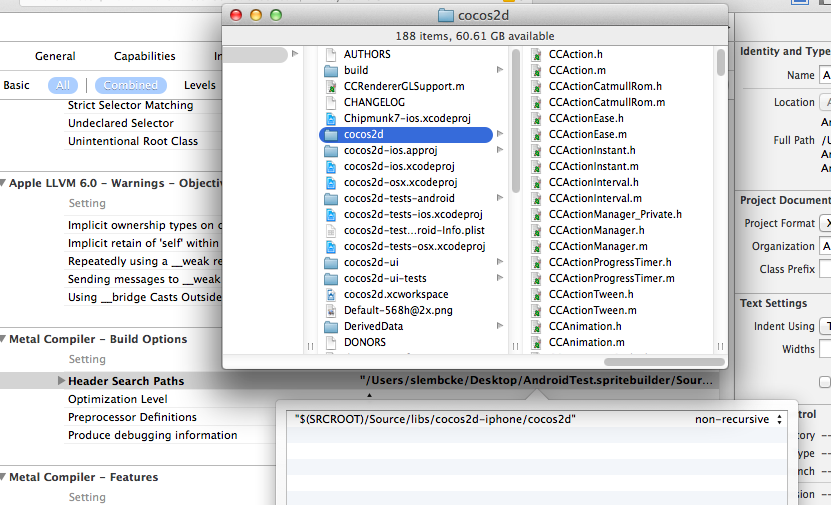
Task: Close the cocos2d Finder window
Action: click(236, 15)
